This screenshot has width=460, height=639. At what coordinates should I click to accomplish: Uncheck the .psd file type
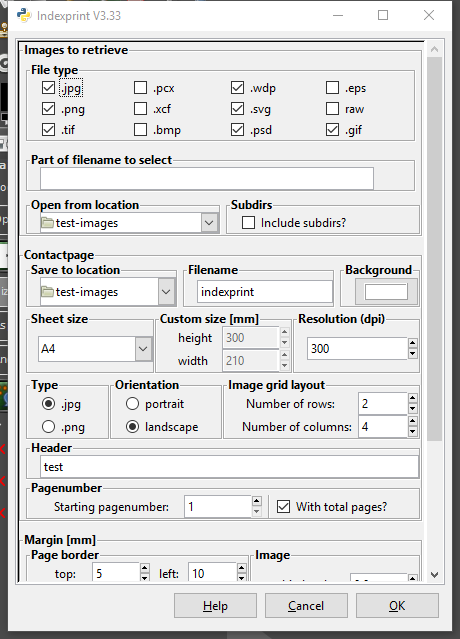tap(238, 130)
